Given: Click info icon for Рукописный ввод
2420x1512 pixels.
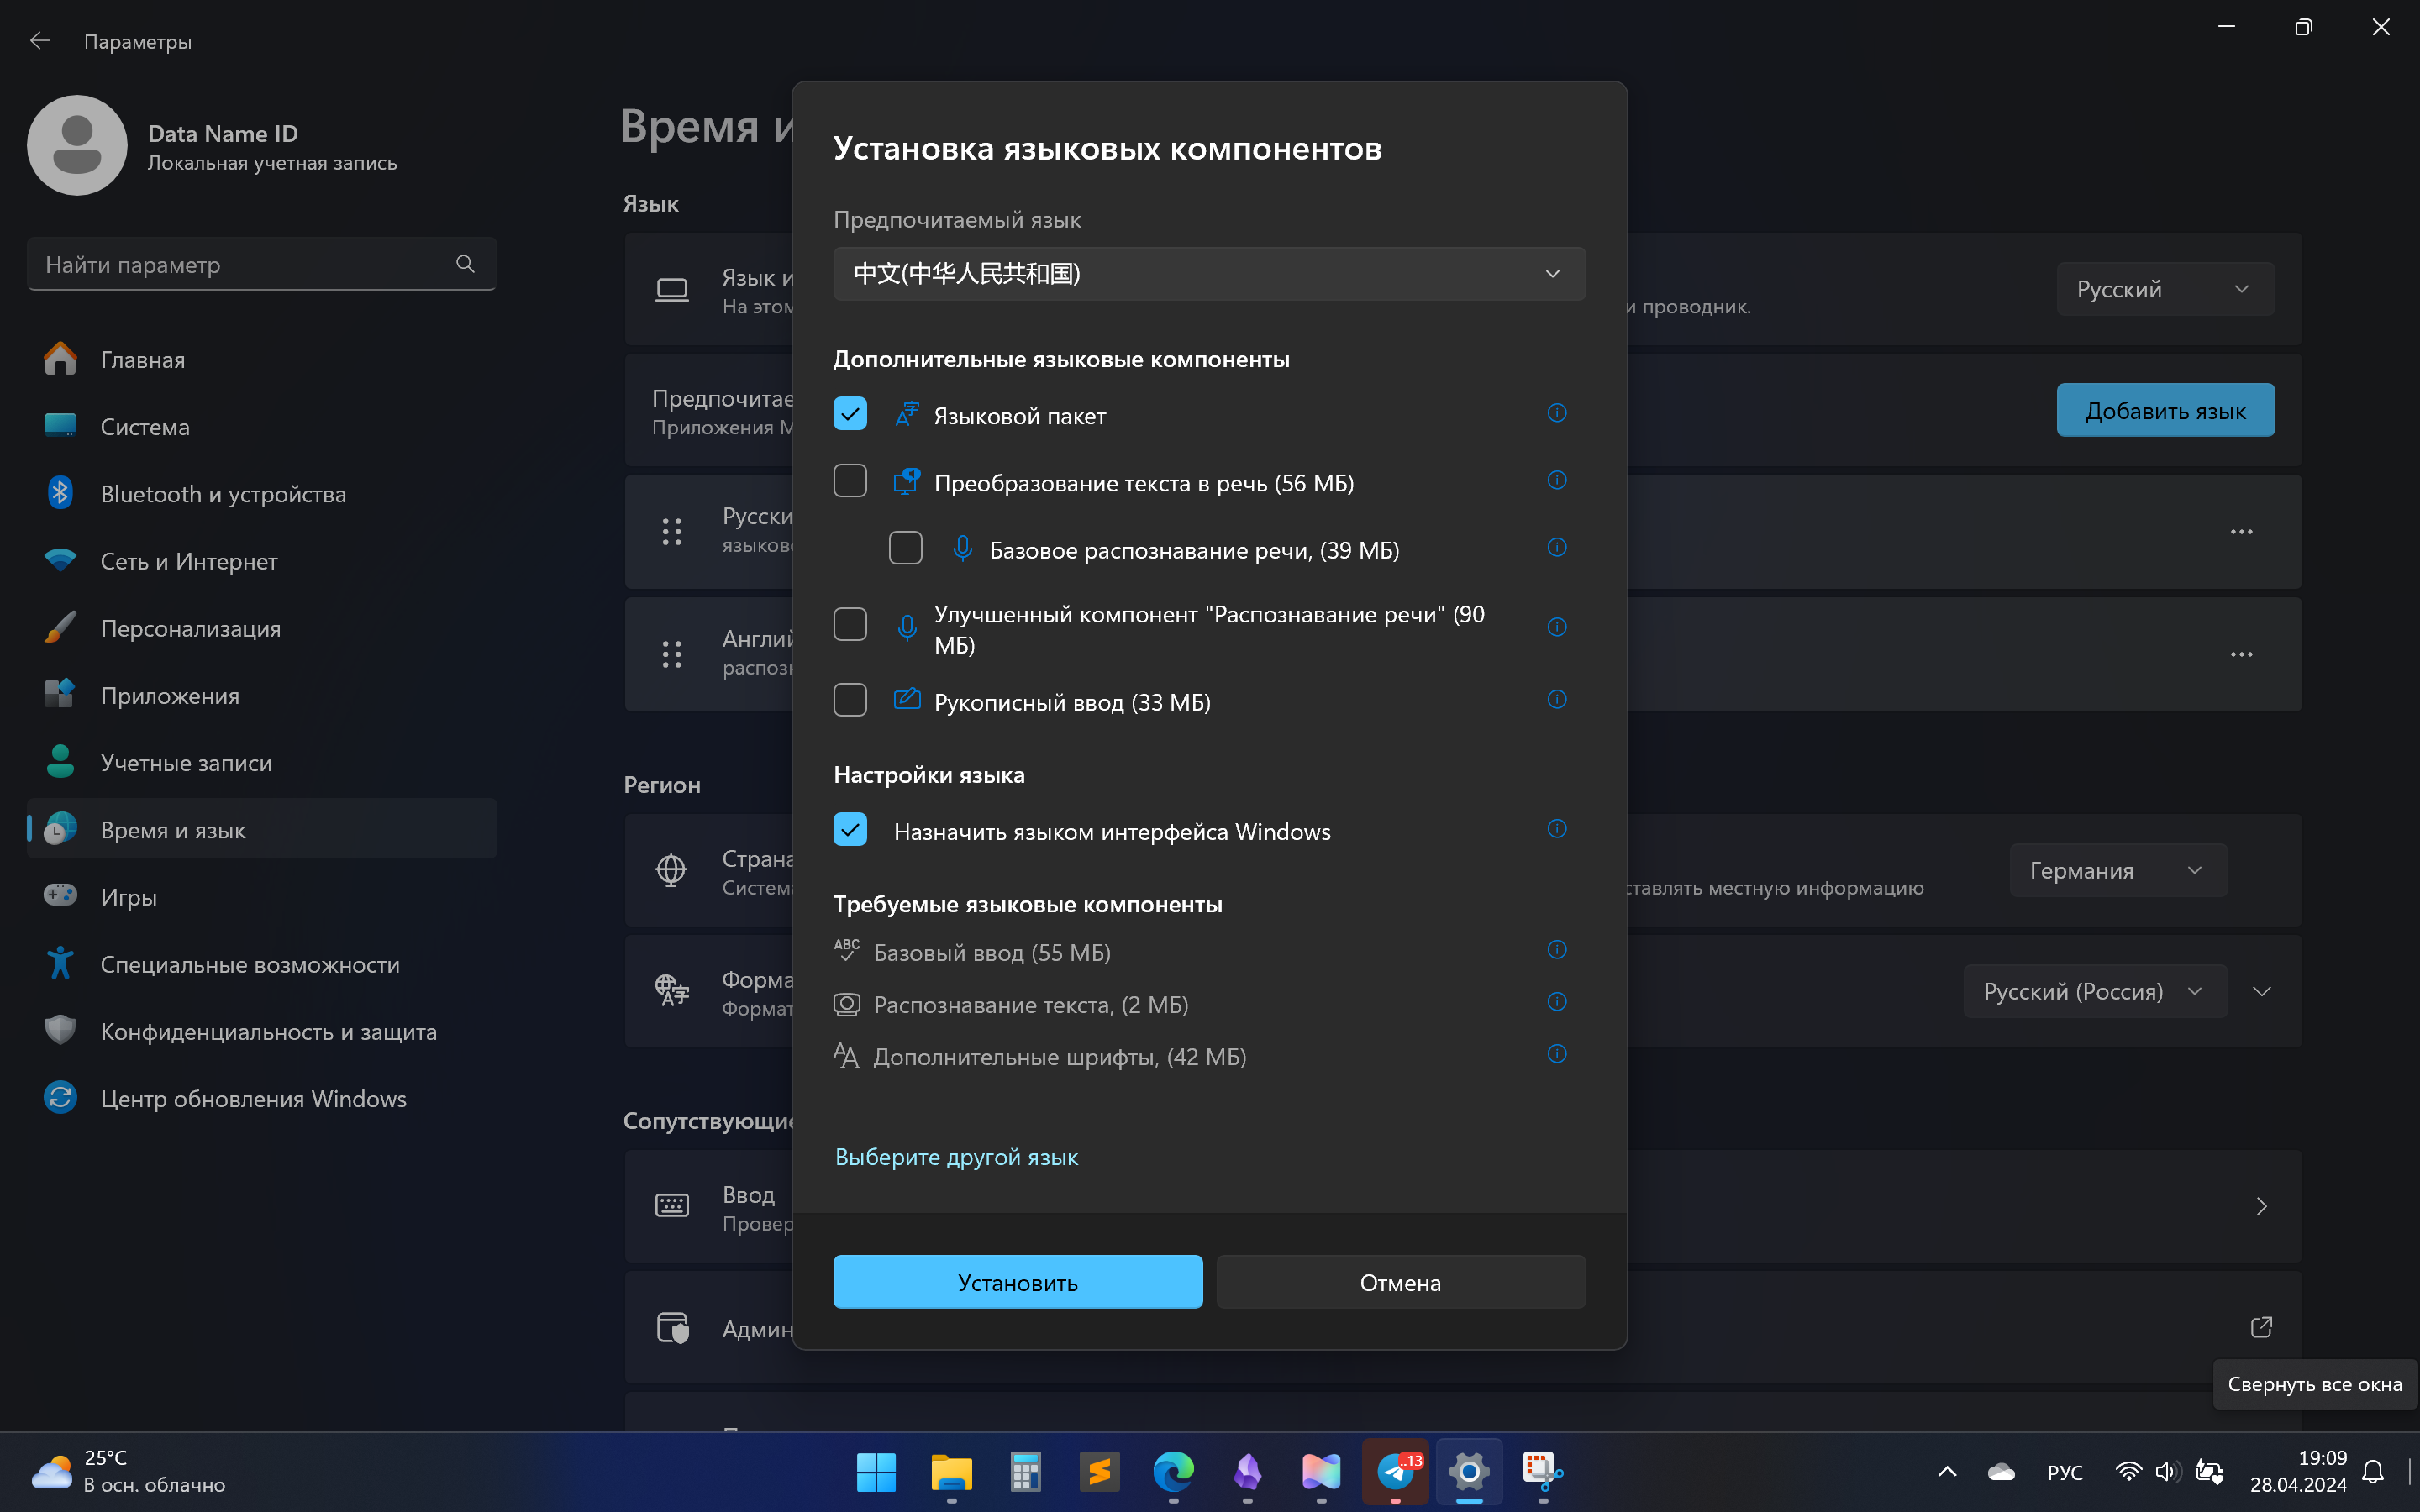Looking at the screenshot, I should click(x=1556, y=700).
